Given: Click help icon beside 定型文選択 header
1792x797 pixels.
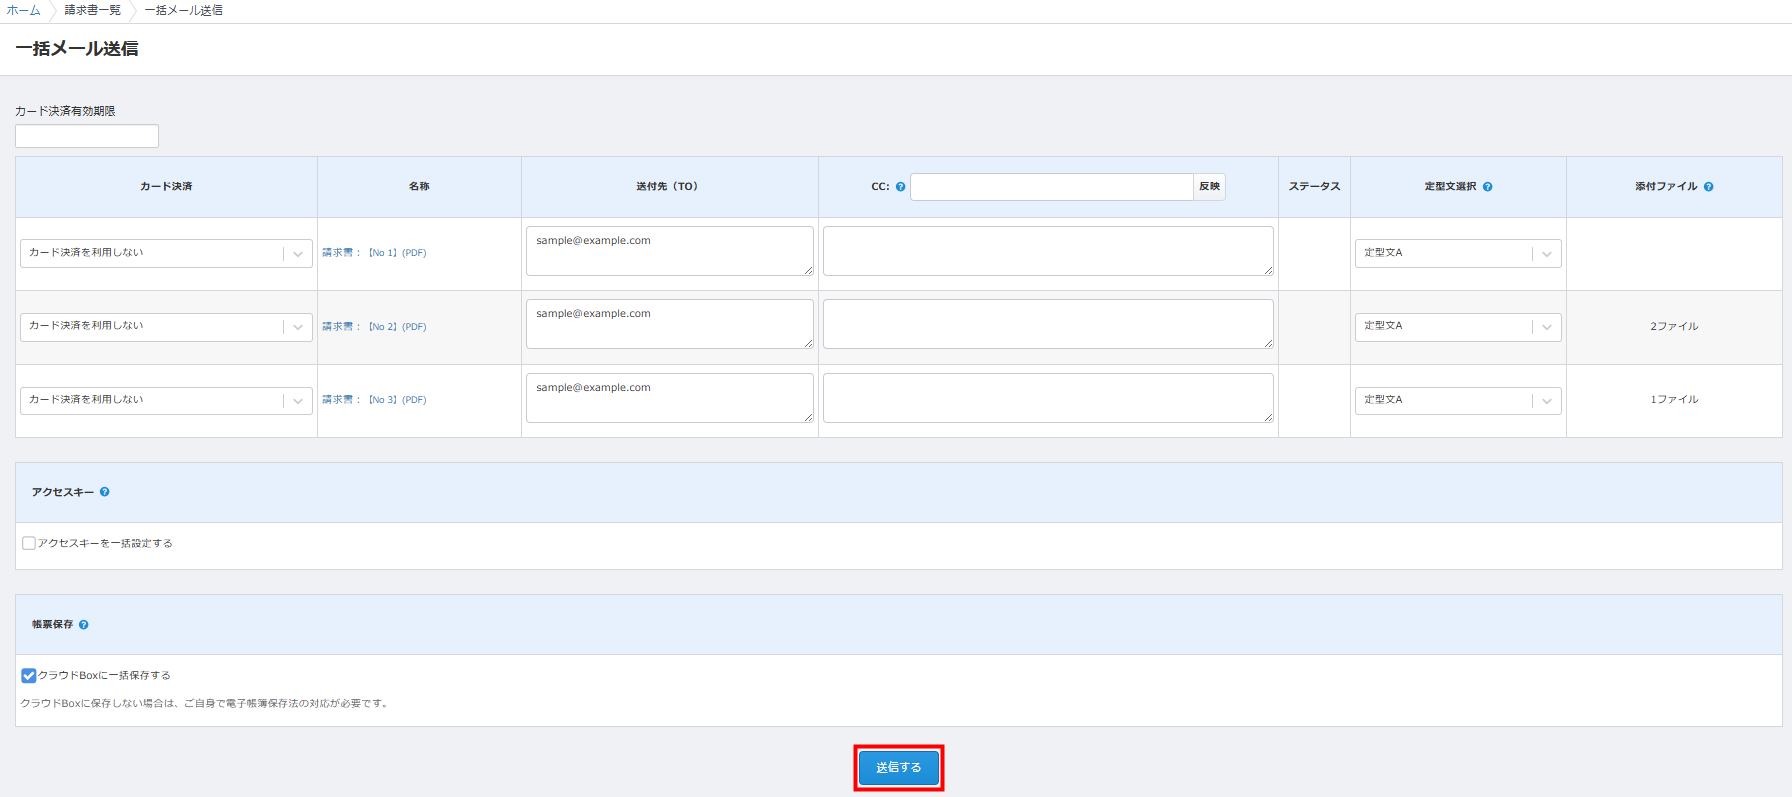Looking at the screenshot, I should 1487,187.
